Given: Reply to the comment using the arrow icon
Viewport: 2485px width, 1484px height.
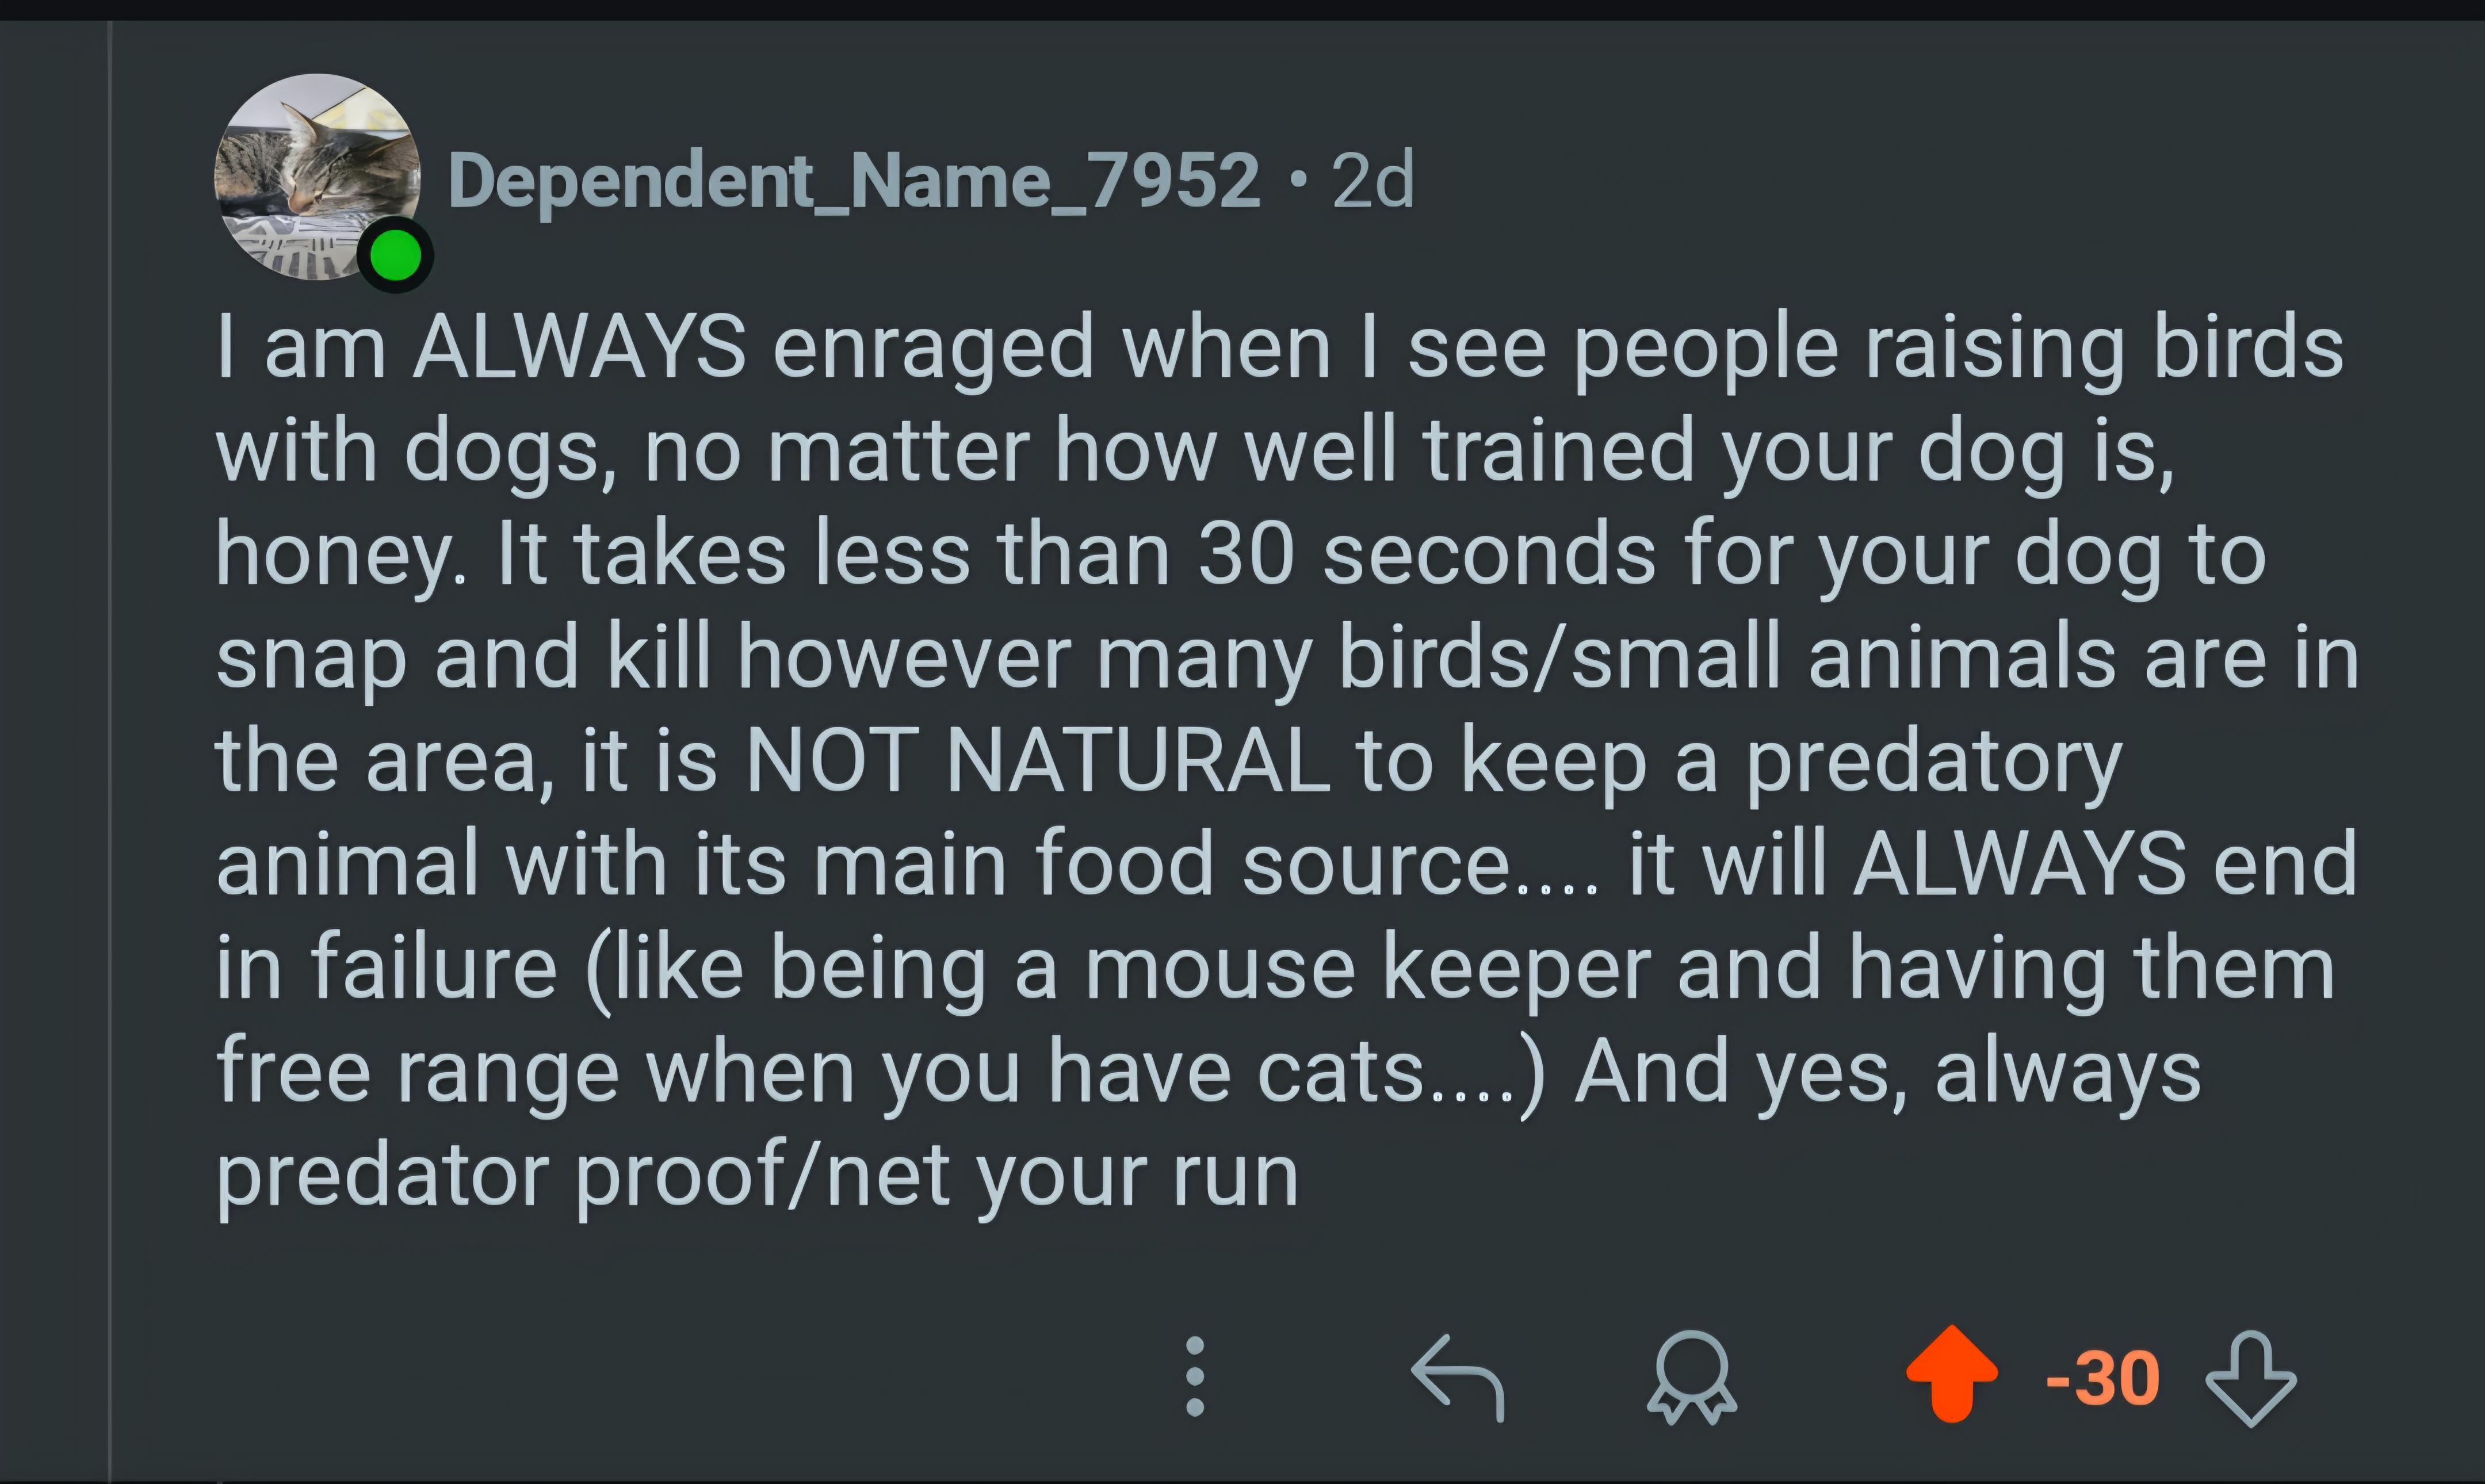Looking at the screenshot, I should 1457,1377.
